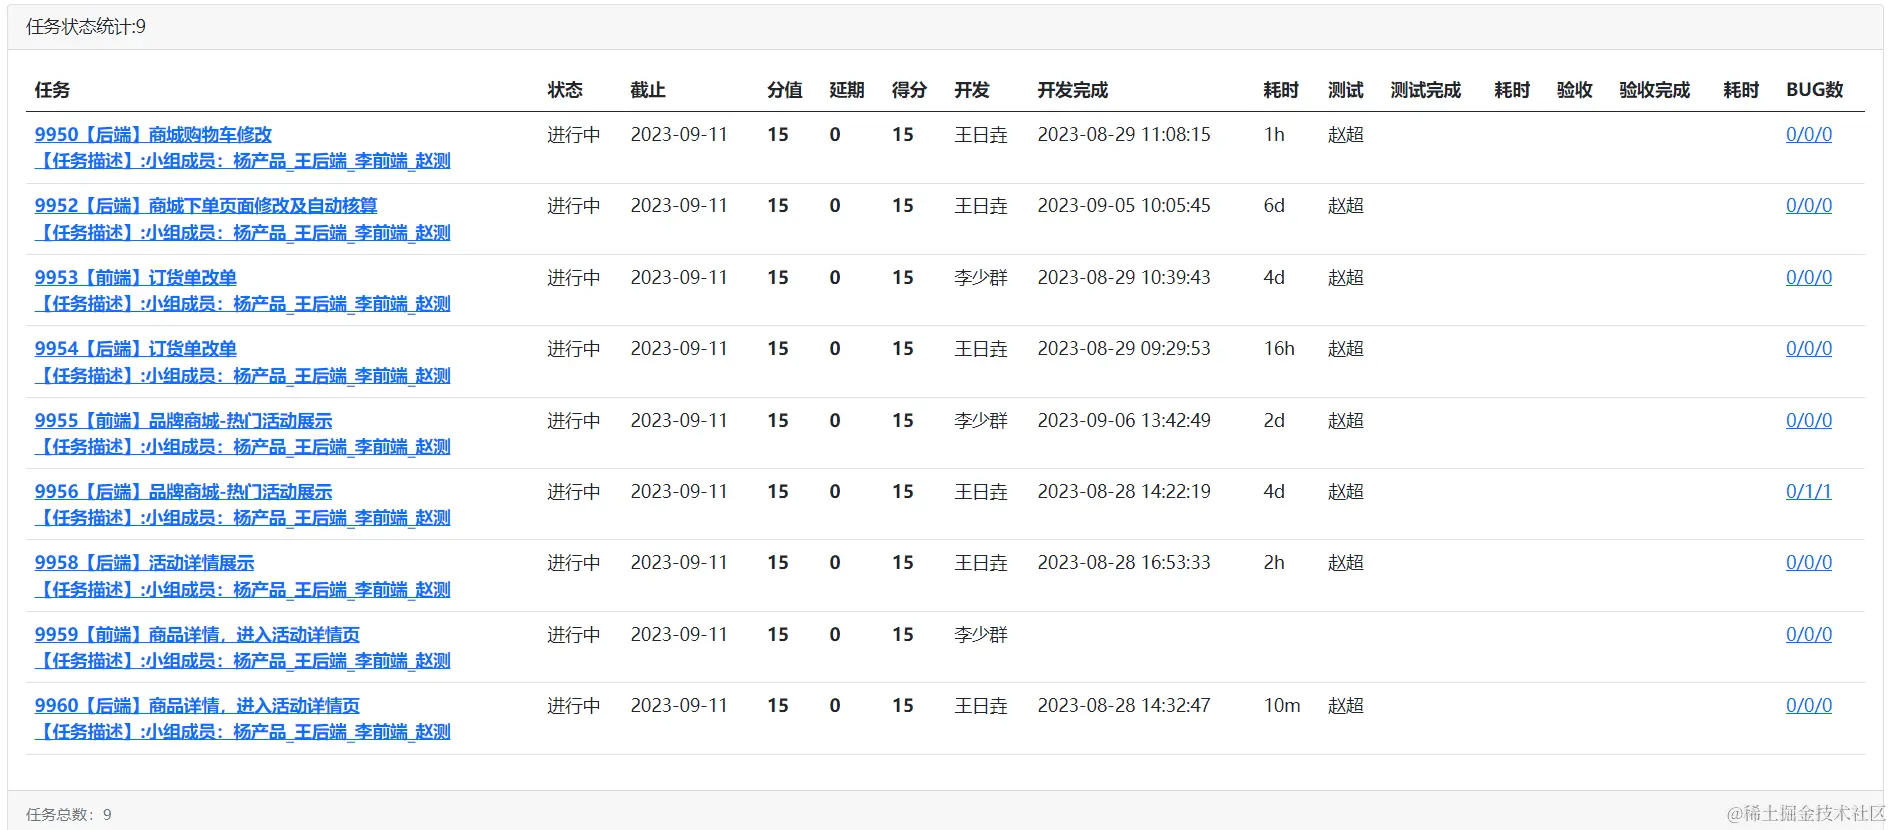Select the 验收完成 column header
Image resolution: width=1893 pixels, height=830 pixels.
[1655, 90]
